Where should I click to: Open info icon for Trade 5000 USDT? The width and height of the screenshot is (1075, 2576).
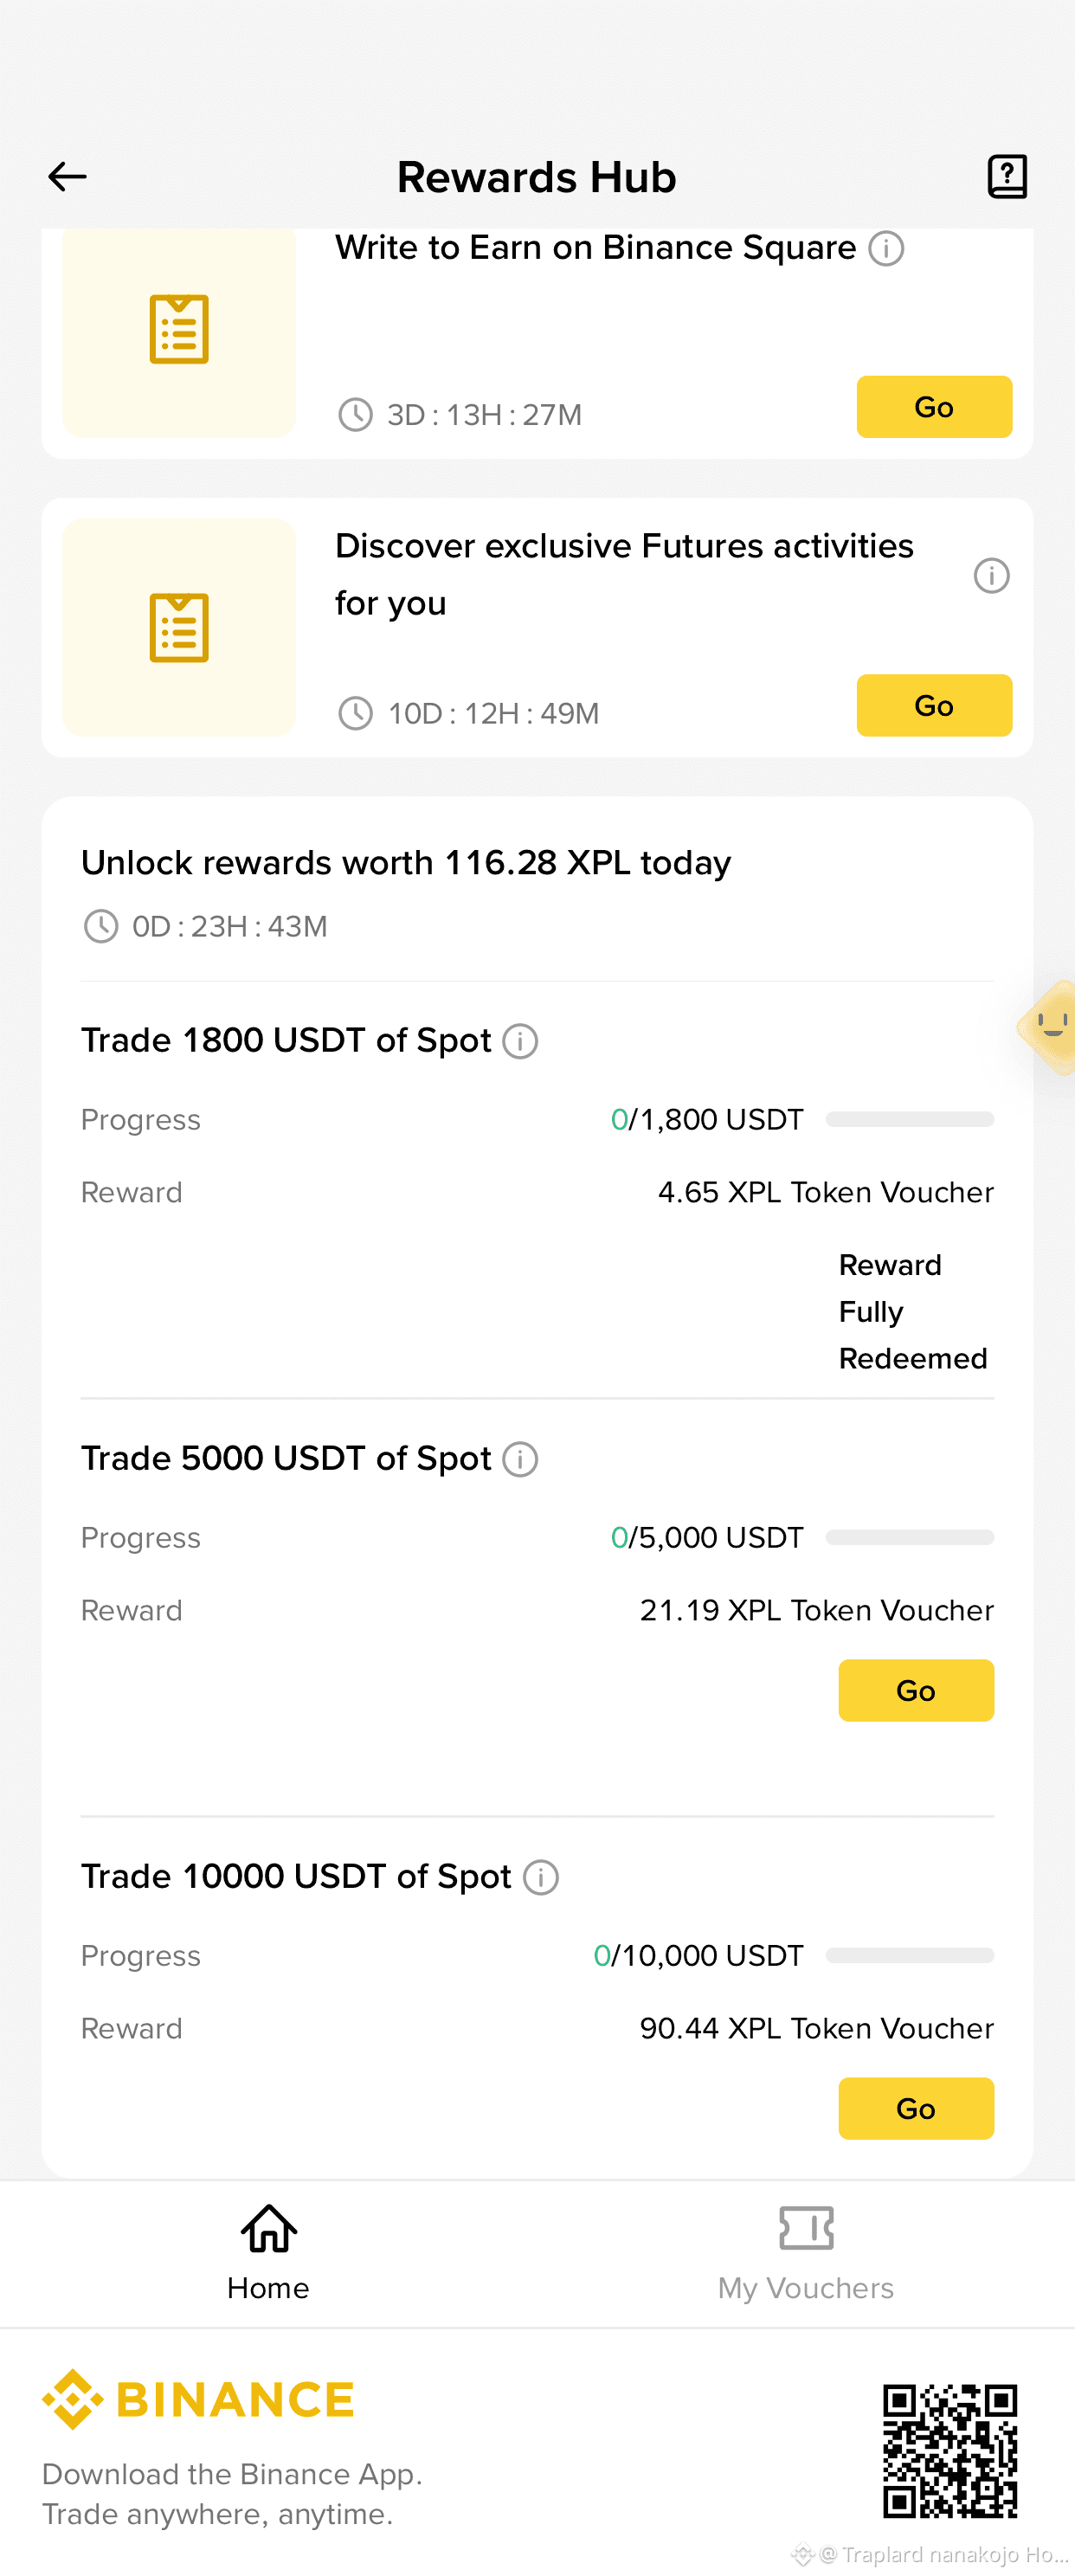[x=520, y=1459]
